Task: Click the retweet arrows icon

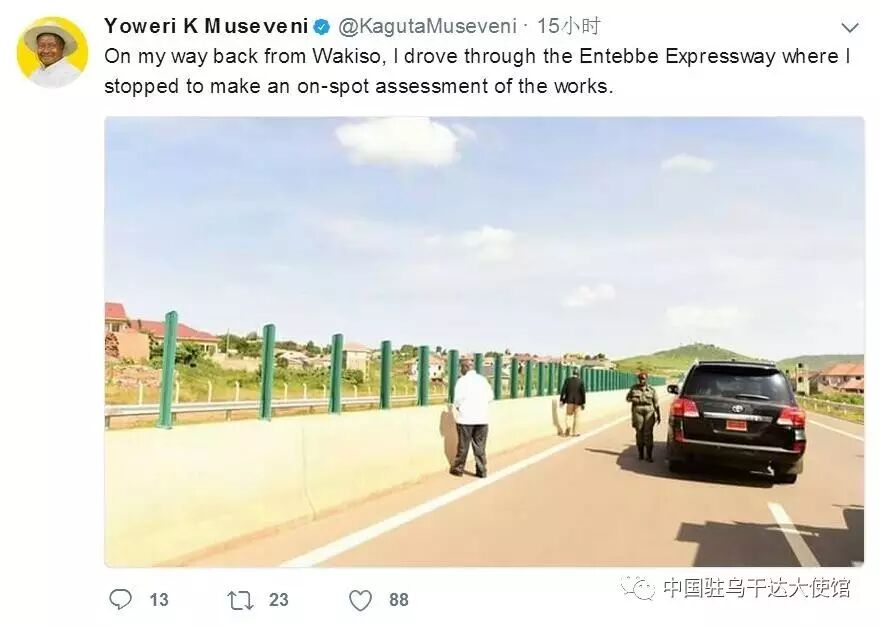Action: 240,600
